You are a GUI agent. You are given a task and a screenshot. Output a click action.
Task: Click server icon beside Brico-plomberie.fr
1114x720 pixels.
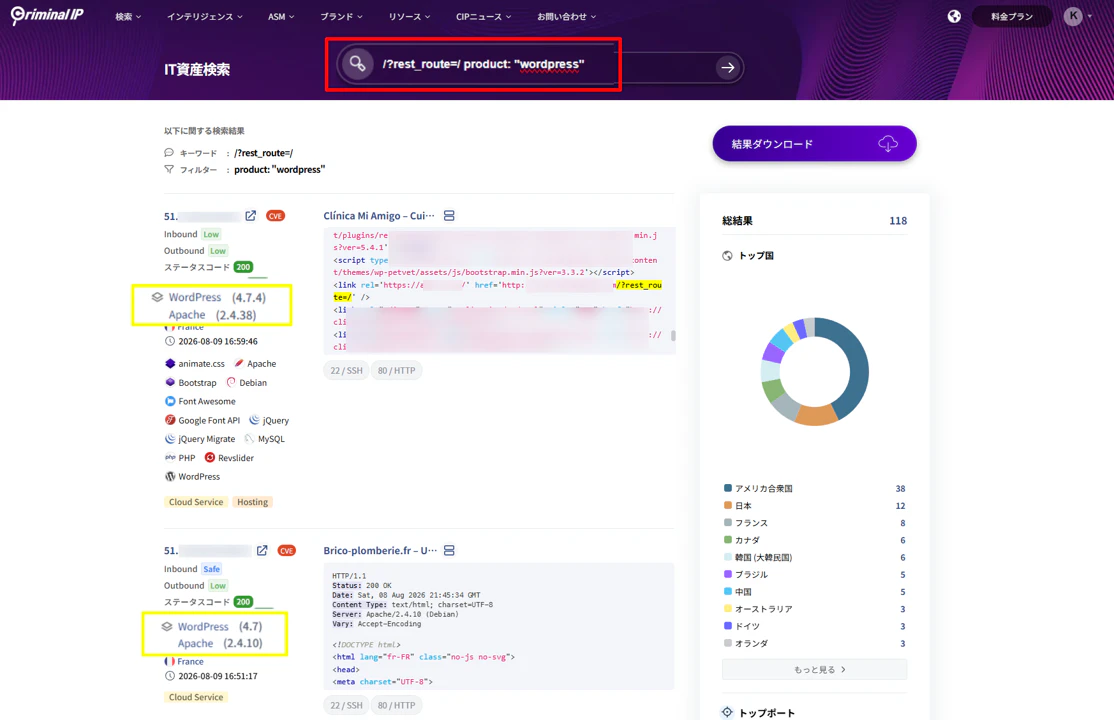click(x=449, y=550)
